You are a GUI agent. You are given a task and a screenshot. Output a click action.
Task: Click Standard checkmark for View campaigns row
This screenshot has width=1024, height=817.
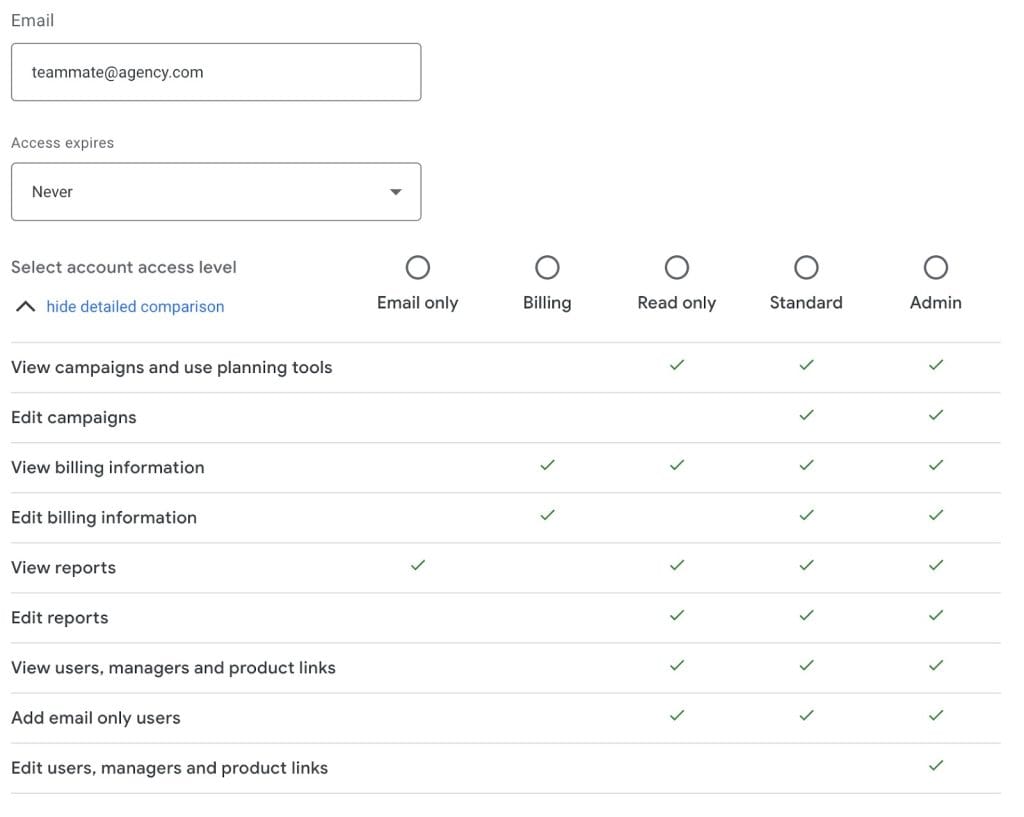click(x=806, y=364)
